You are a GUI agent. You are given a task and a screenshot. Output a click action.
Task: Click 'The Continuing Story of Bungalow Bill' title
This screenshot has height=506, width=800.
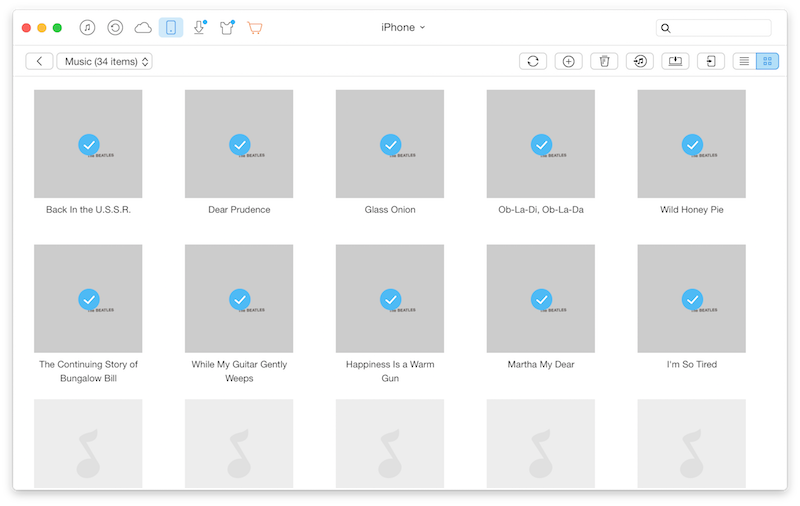(x=88, y=371)
